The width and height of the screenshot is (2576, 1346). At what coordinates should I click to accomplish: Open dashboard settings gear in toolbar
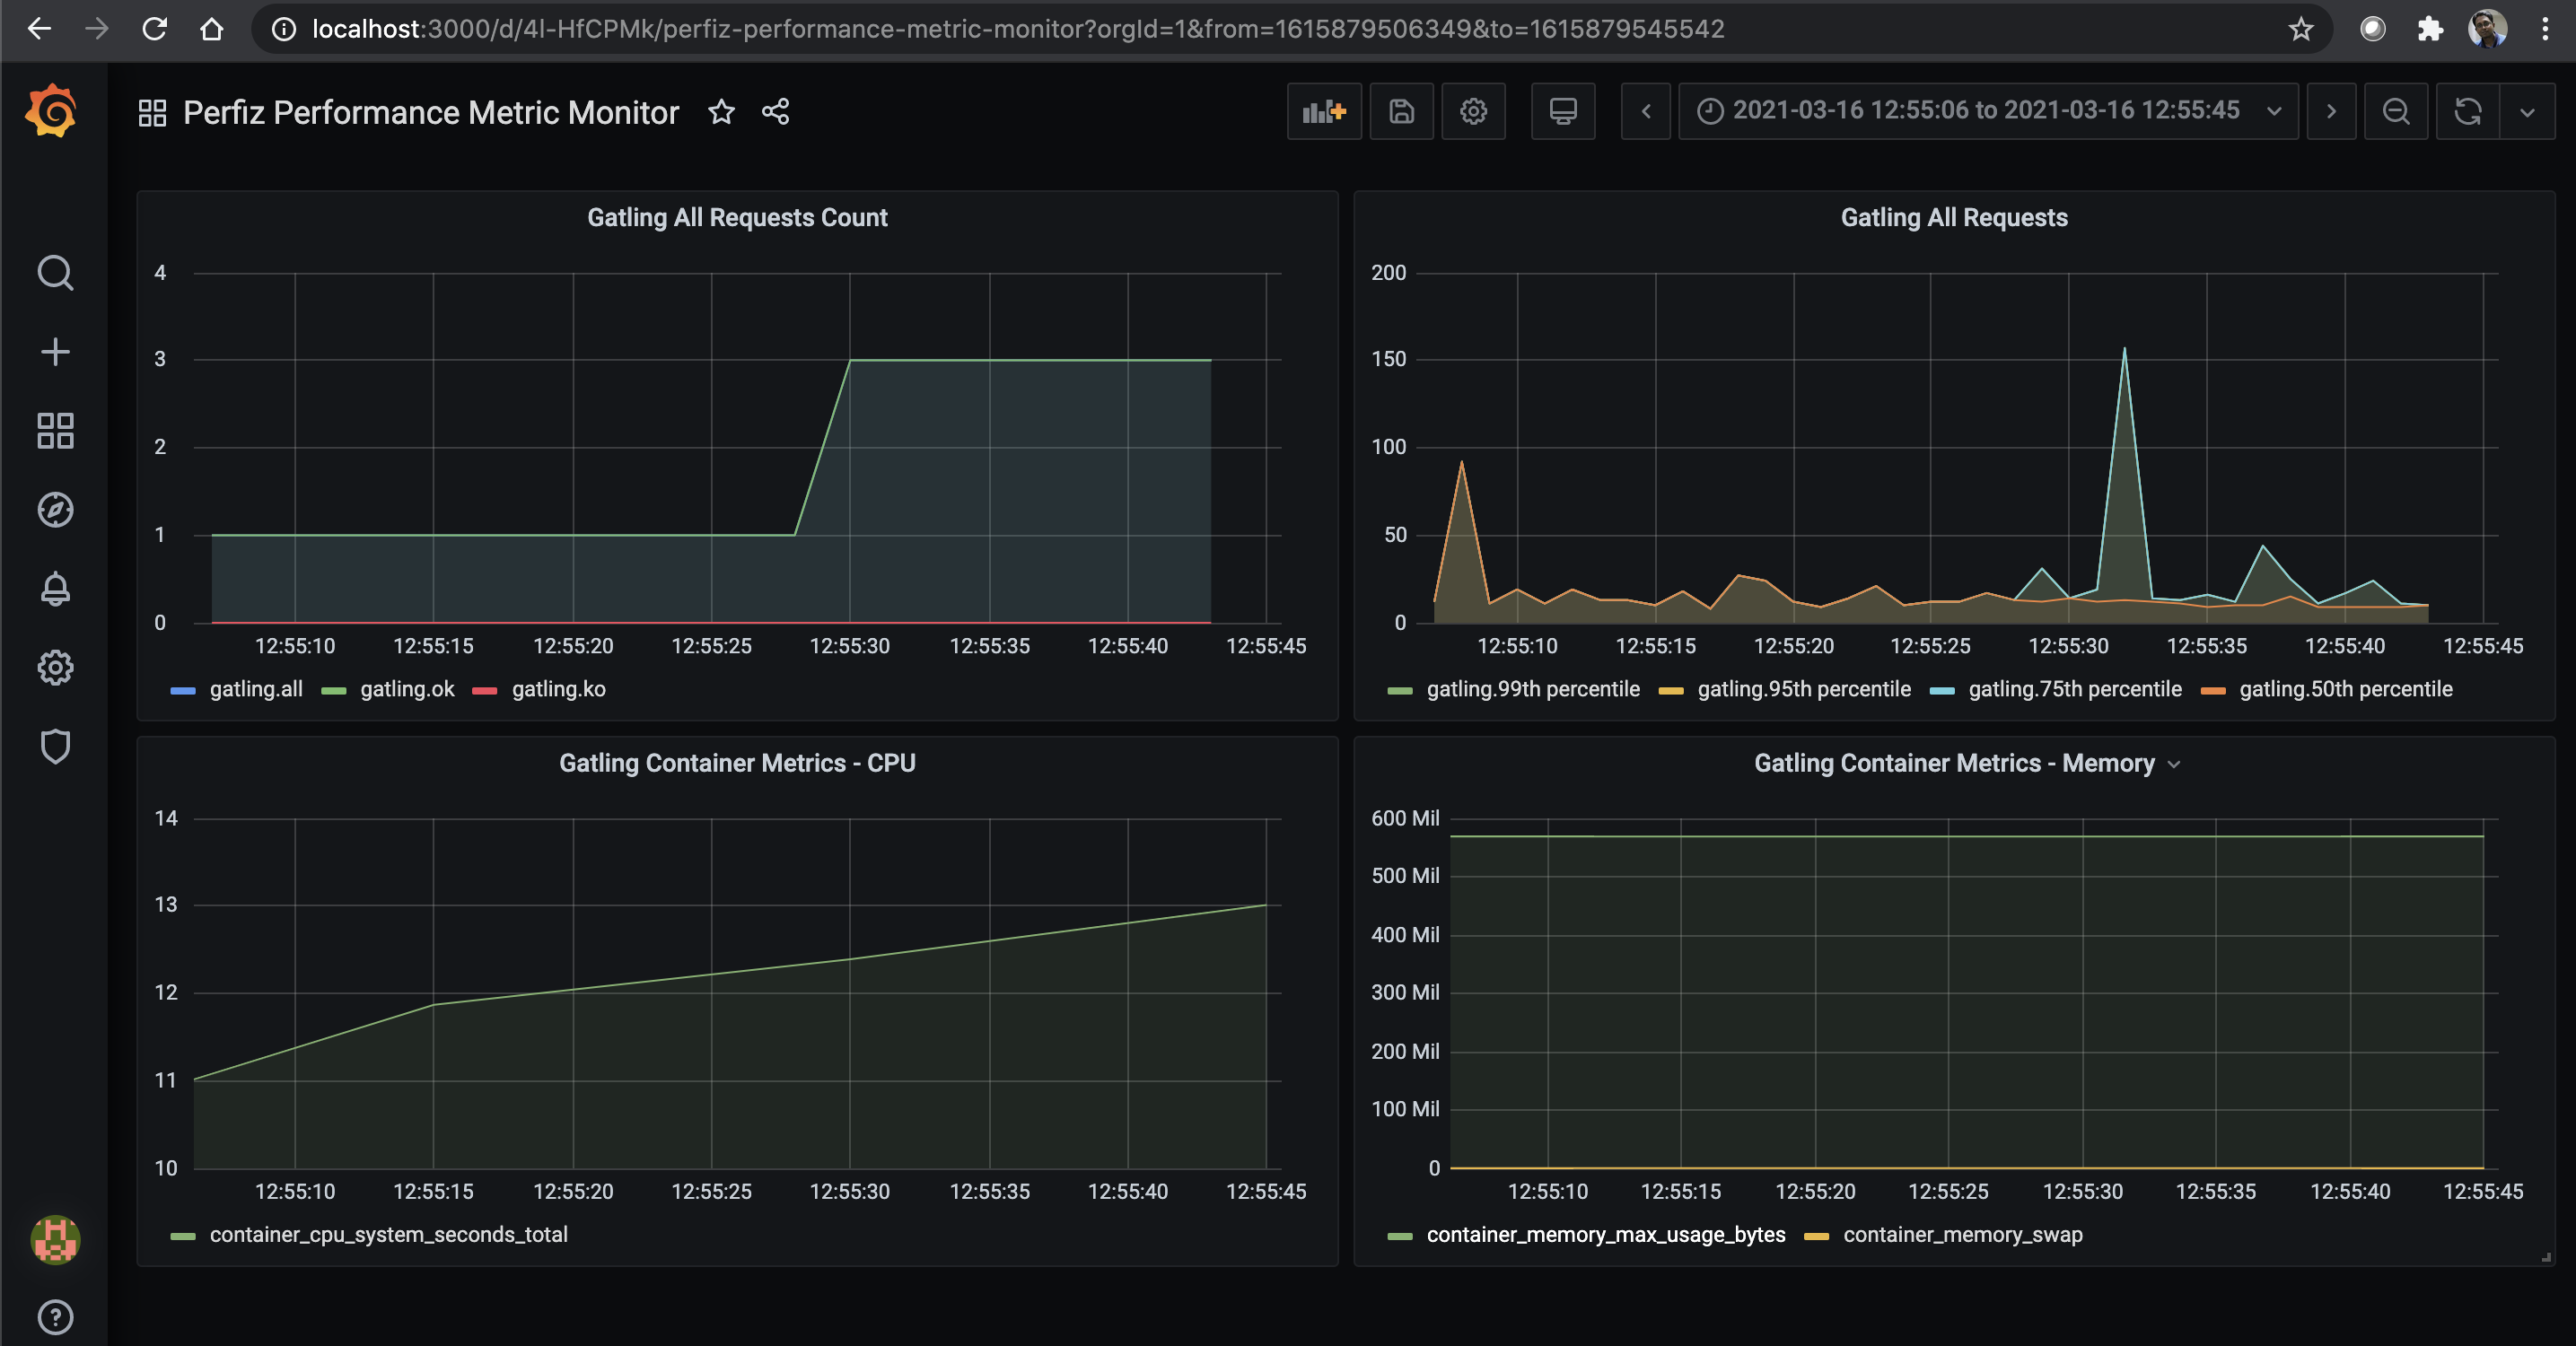click(x=1473, y=111)
